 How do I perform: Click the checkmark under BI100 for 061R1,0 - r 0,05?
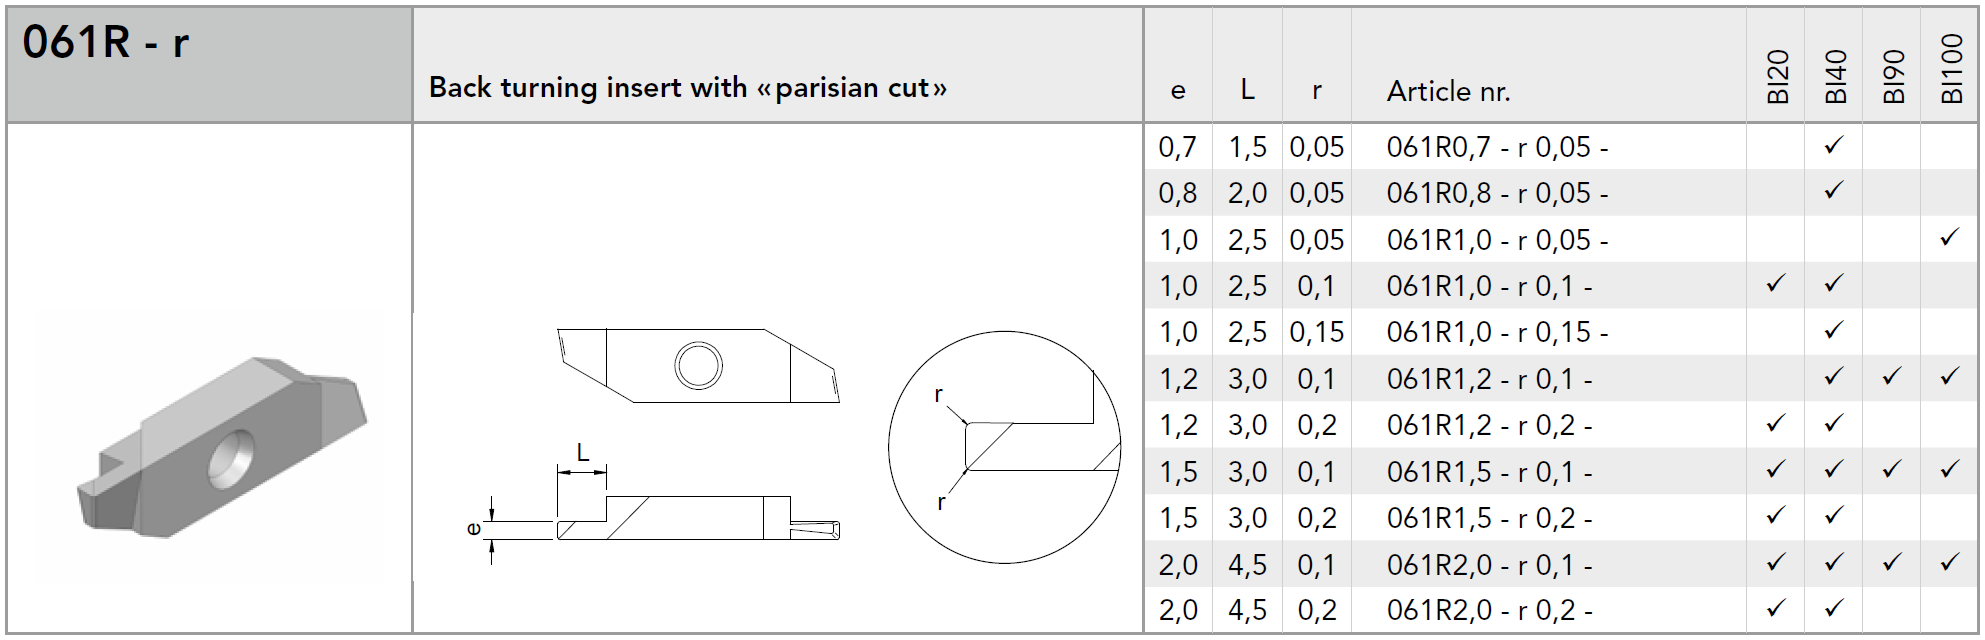1949,238
